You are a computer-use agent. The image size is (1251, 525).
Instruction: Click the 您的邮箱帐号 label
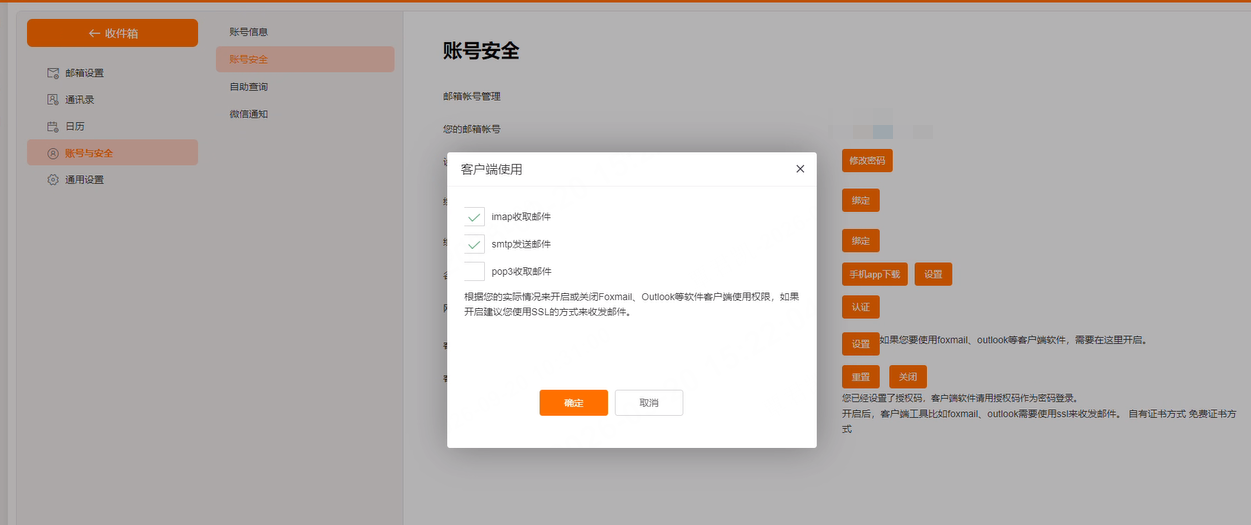472,130
